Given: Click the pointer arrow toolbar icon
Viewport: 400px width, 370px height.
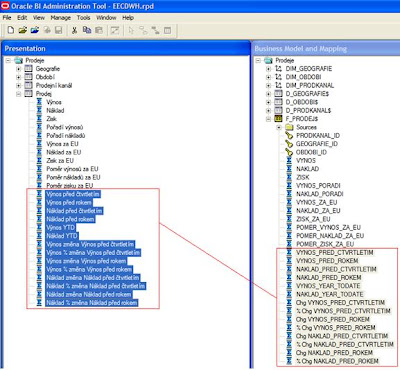Looking at the screenshot, I should tap(131, 30).
